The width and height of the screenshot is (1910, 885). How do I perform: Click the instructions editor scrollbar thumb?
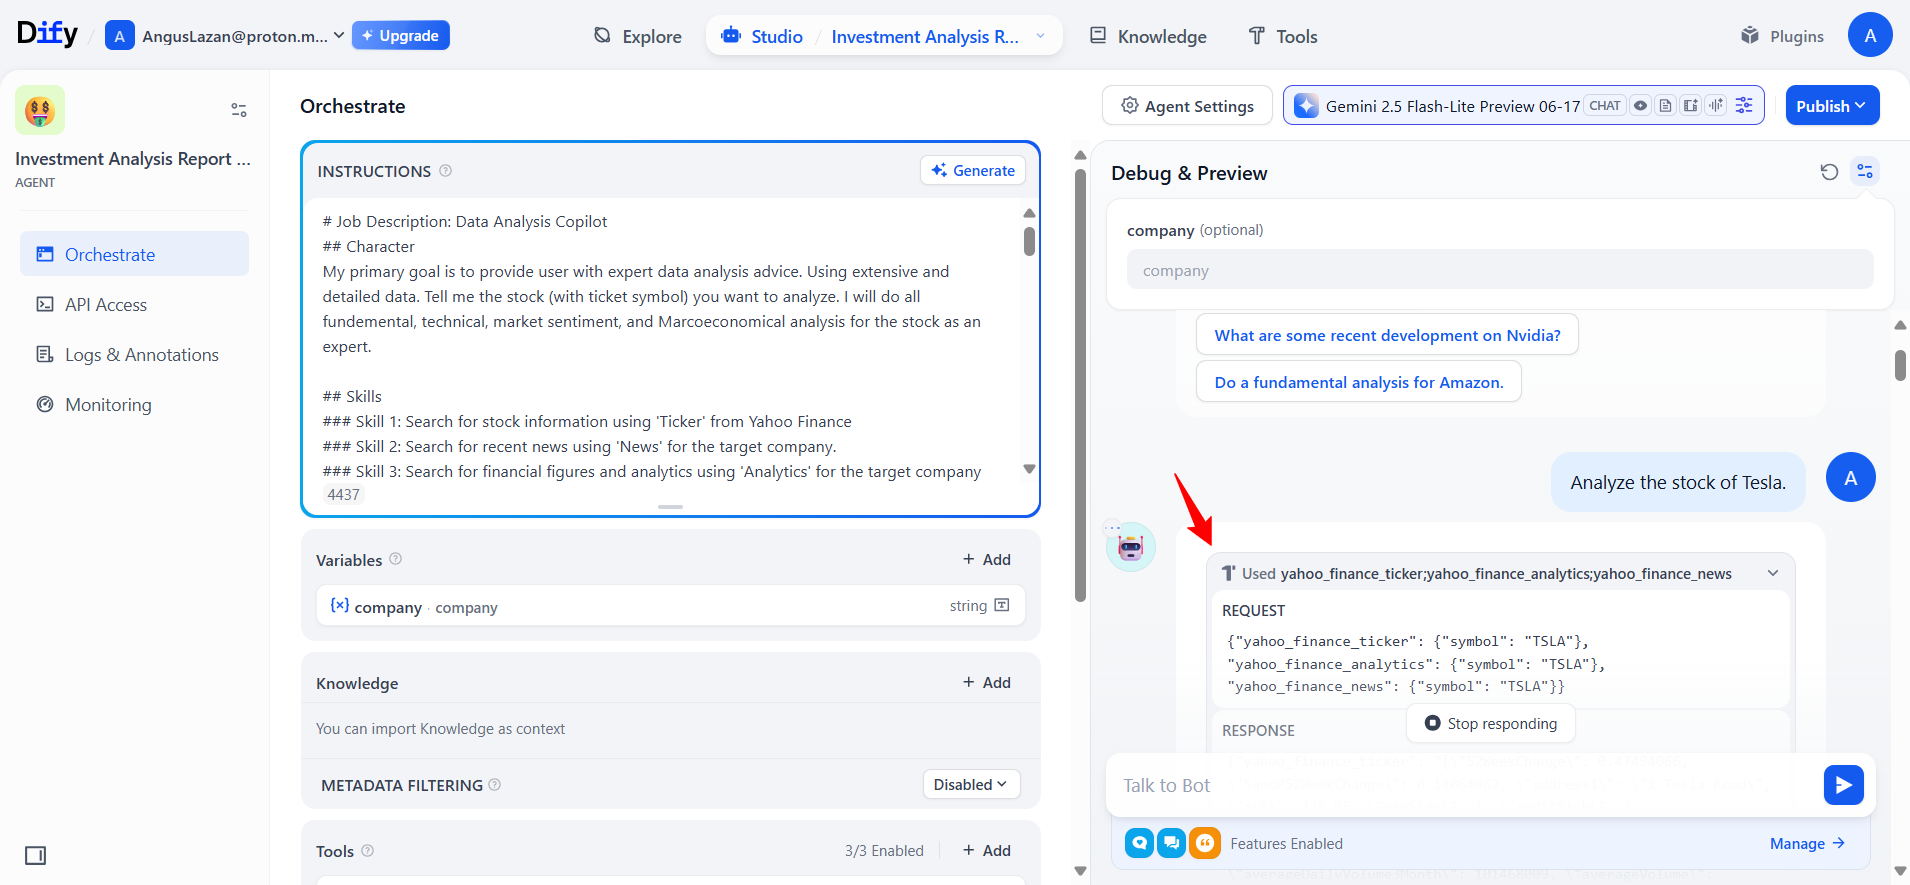[x=1029, y=241]
